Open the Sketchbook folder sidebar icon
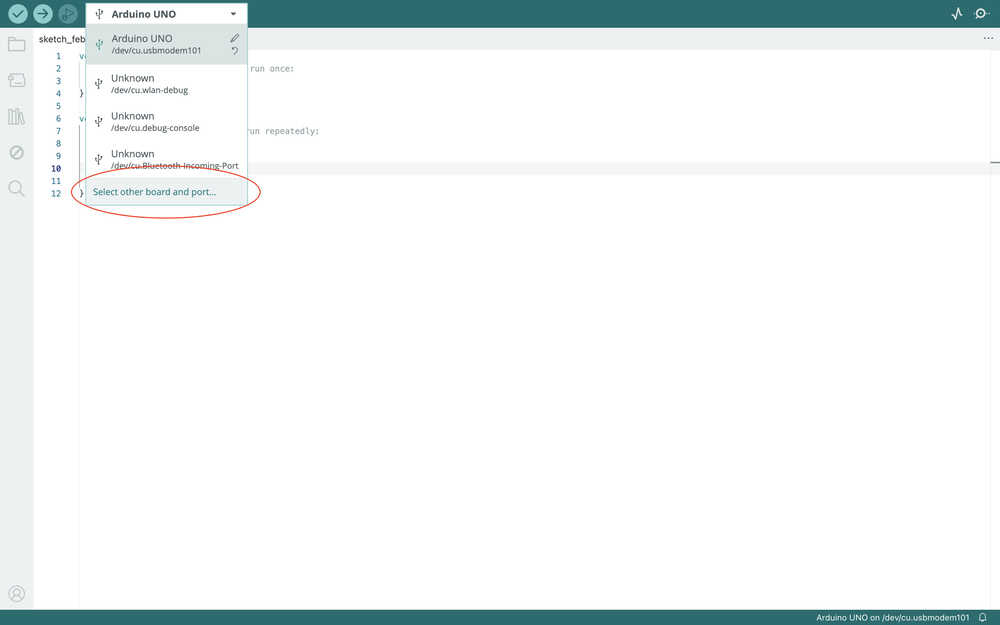1000x625 pixels. click(x=17, y=44)
